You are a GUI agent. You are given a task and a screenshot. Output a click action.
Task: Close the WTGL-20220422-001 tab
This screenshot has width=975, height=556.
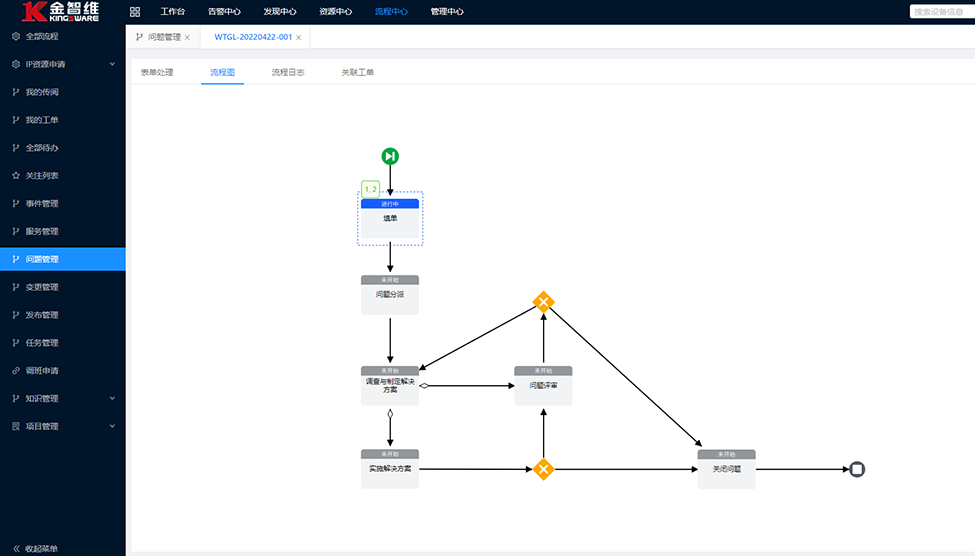tap(298, 38)
